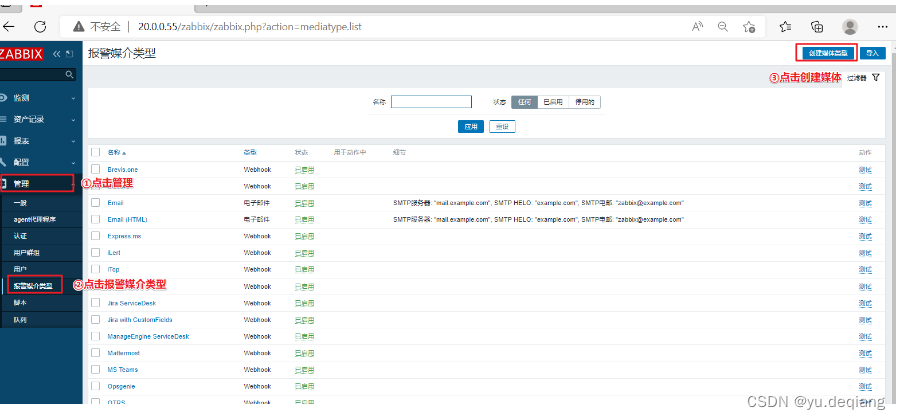The height and width of the screenshot is (420, 900).
Task: Click the filter funnel icon
Action: point(875,77)
